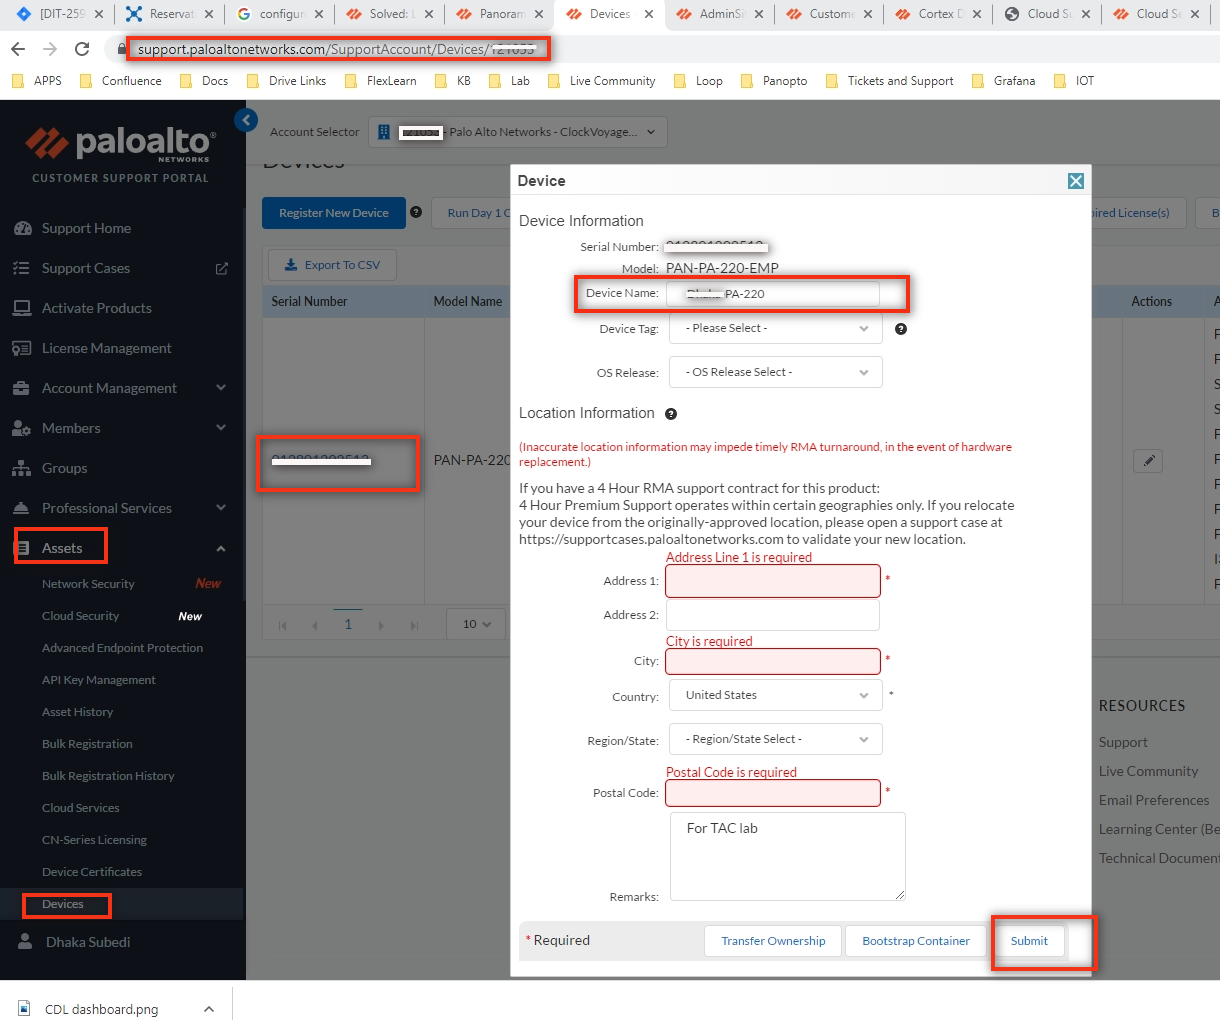Collapse the sidebar using the blue arrow icon
Image resolution: width=1220 pixels, height=1020 pixels.
(246, 119)
